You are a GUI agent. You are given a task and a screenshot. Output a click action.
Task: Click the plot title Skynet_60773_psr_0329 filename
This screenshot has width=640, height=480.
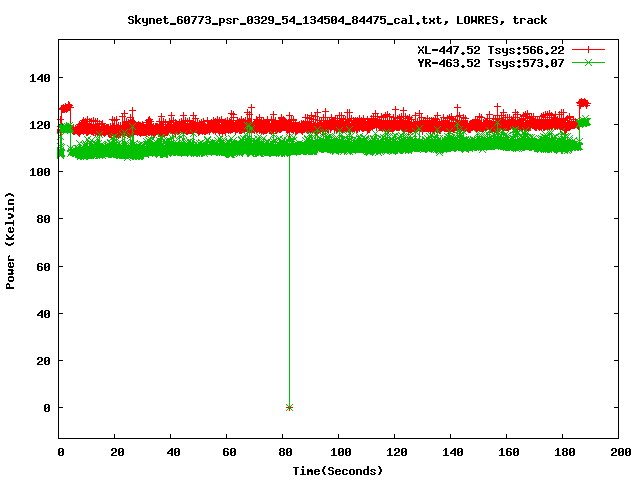285,20
